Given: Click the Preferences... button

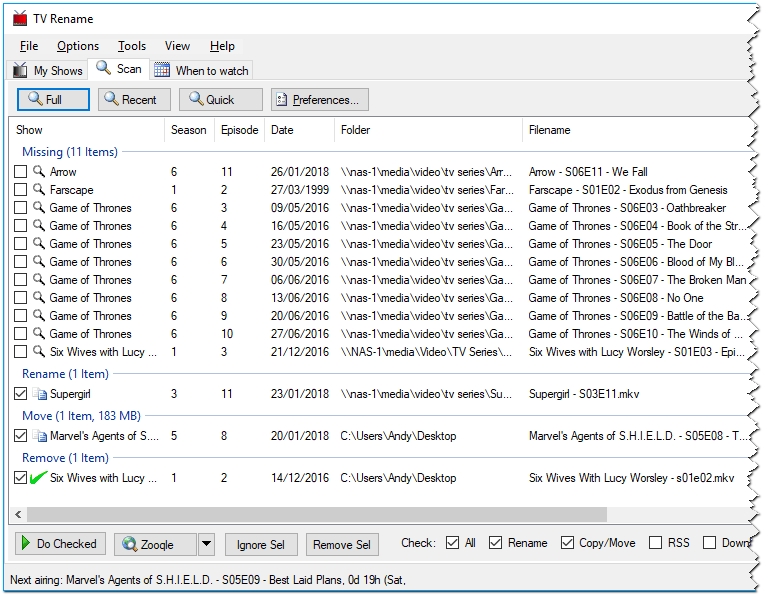Looking at the screenshot, I should point(320,100).
